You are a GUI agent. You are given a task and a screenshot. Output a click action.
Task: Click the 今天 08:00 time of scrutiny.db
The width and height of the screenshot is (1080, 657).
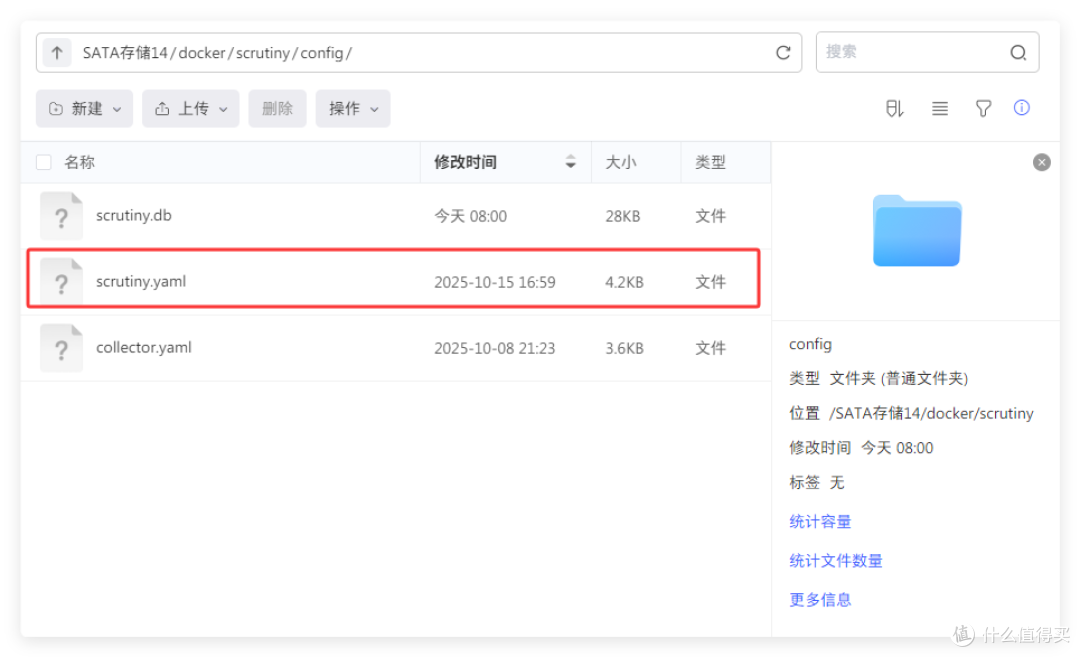point(470,216)
